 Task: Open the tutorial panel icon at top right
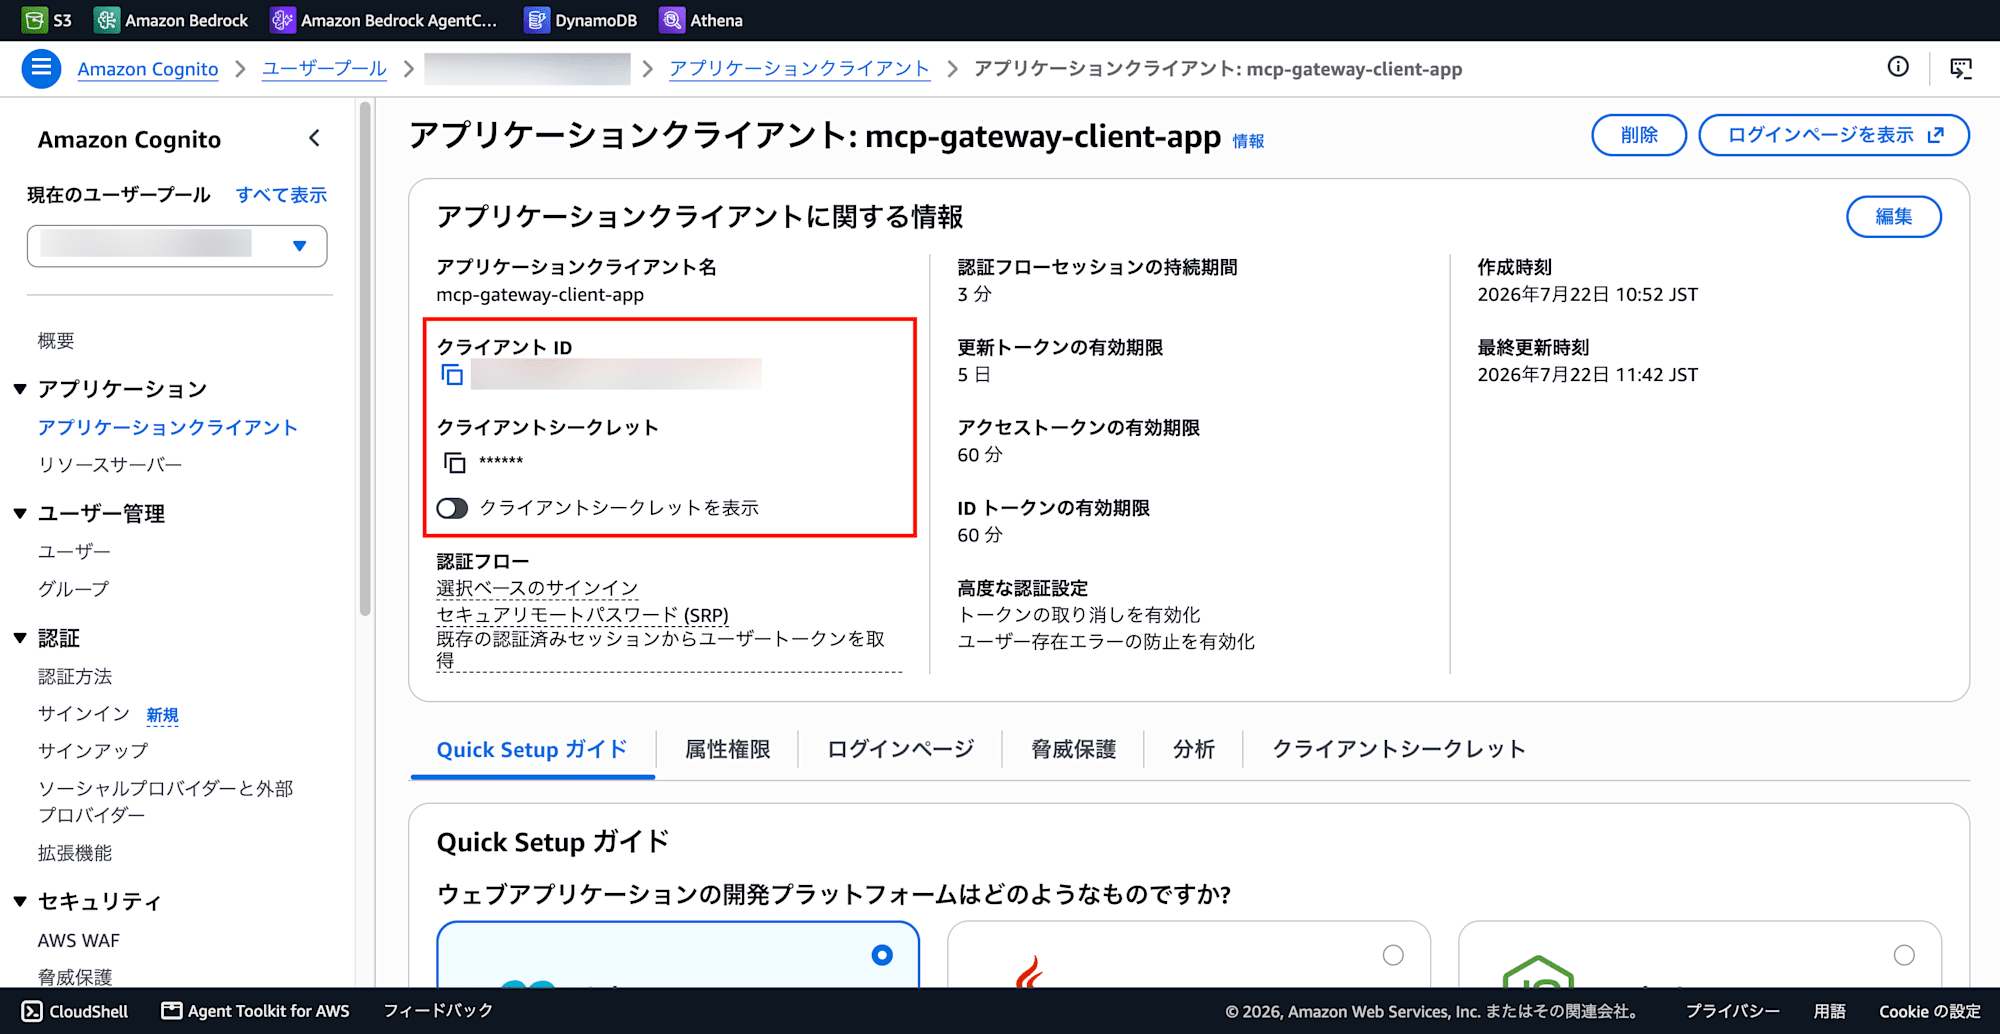tap(1961, 68)
